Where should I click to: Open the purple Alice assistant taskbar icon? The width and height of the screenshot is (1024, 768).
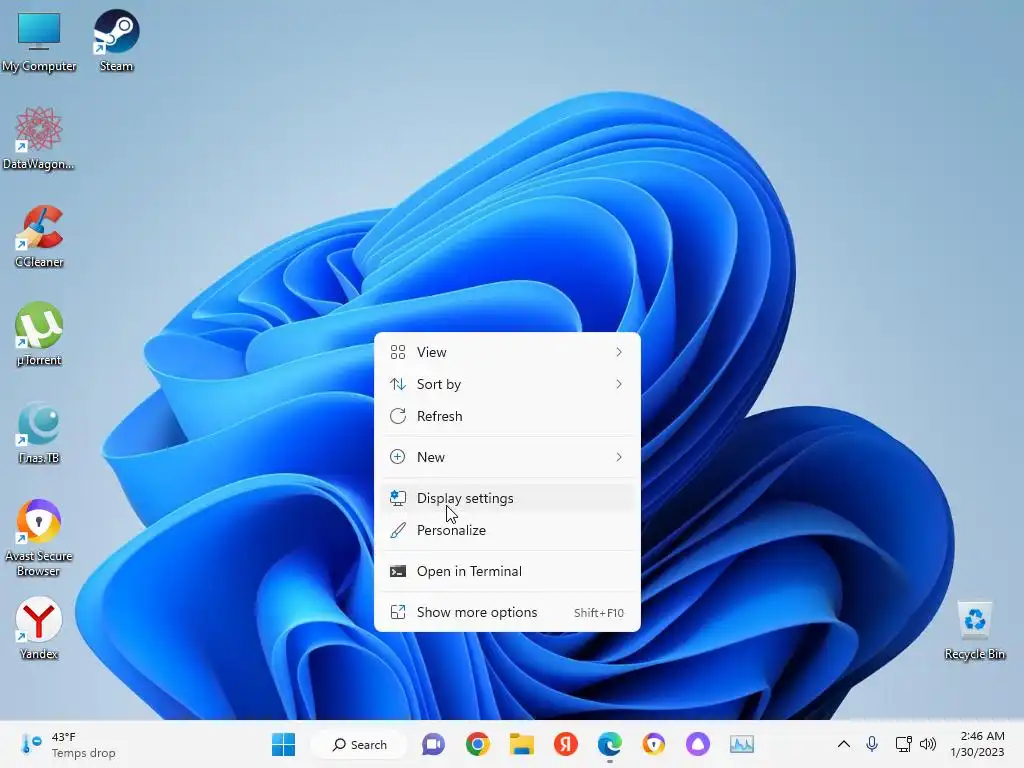[697, 744]
